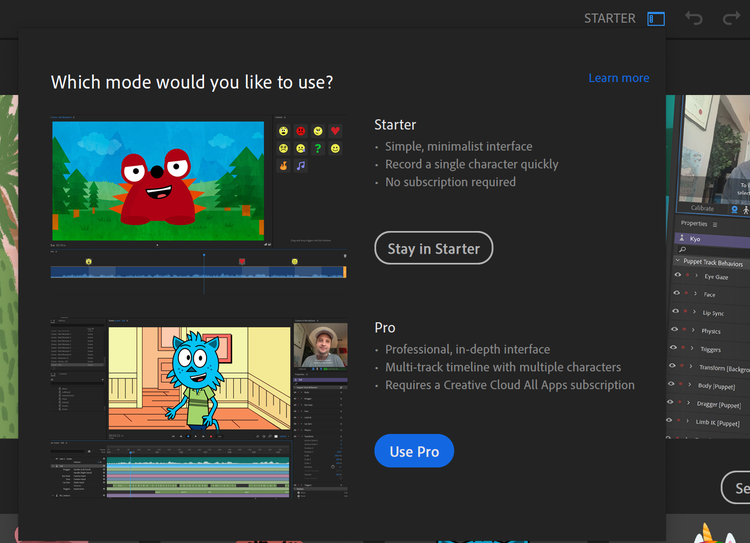Image resolution: width=750 pixels, height=543 pixels.
Task: Click the puppet icon beside Kyo
Action: [680, 239]
